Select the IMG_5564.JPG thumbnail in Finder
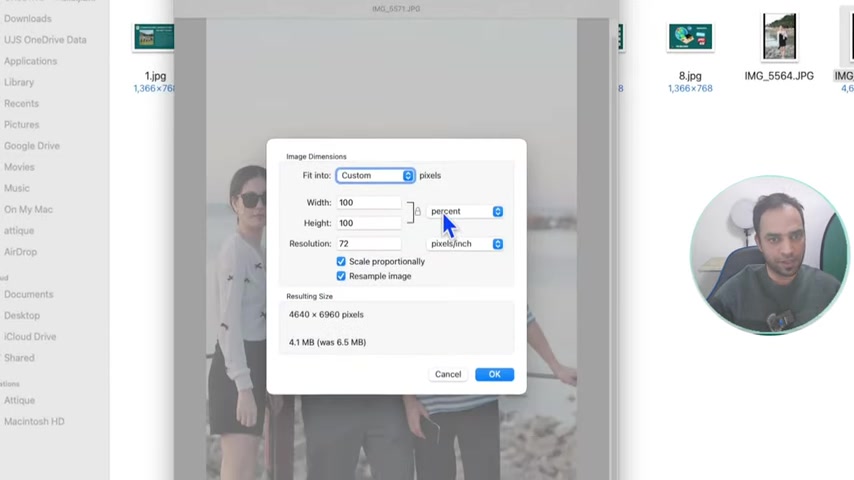 point(779,36)
